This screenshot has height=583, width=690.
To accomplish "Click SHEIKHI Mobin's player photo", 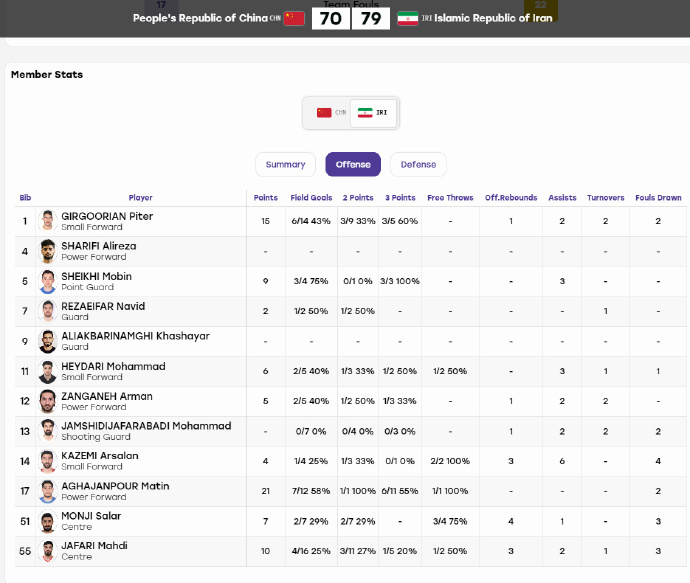I will pyautogui.click(x=48, y=281).
